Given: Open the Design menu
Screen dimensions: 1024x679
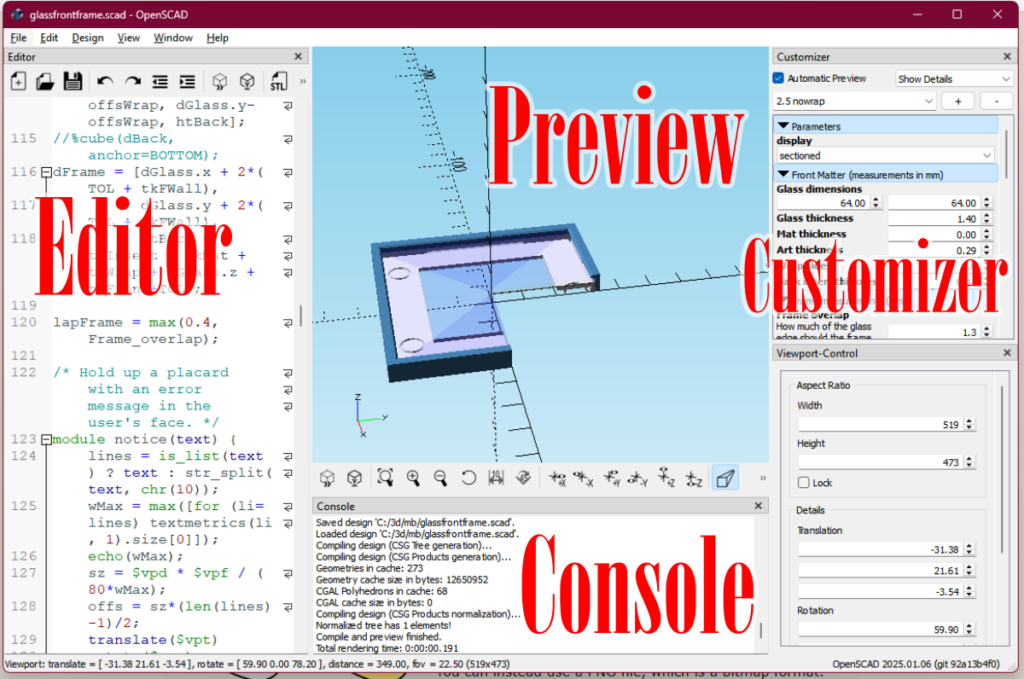Looking at the screenshot, I should pos(87,38).
